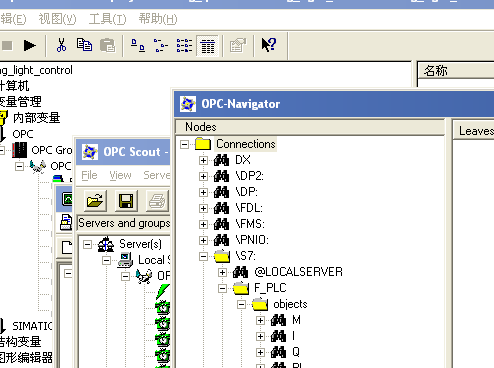Screen dimensions: 494x368
Task: Select 图形编辑器 in the WinCC tree
Action: coord(26,358)
